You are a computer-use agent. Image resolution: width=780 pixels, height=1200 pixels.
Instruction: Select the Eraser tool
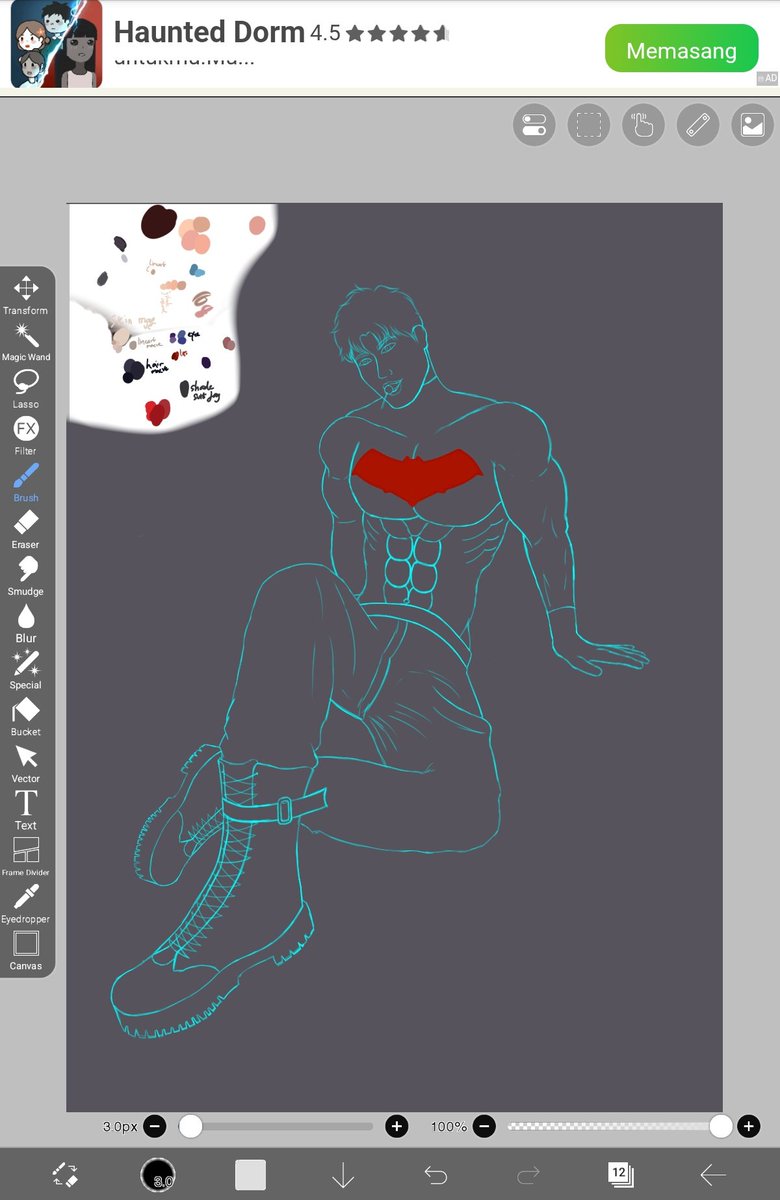pos(26,530)
